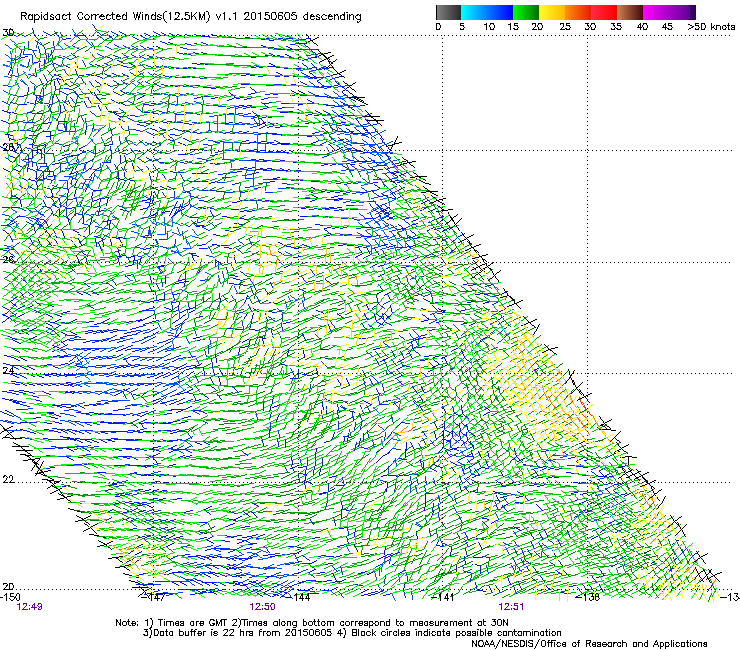Click the gray 0-5 knots legend swatch
740x650 pixels.
[448, 12]
